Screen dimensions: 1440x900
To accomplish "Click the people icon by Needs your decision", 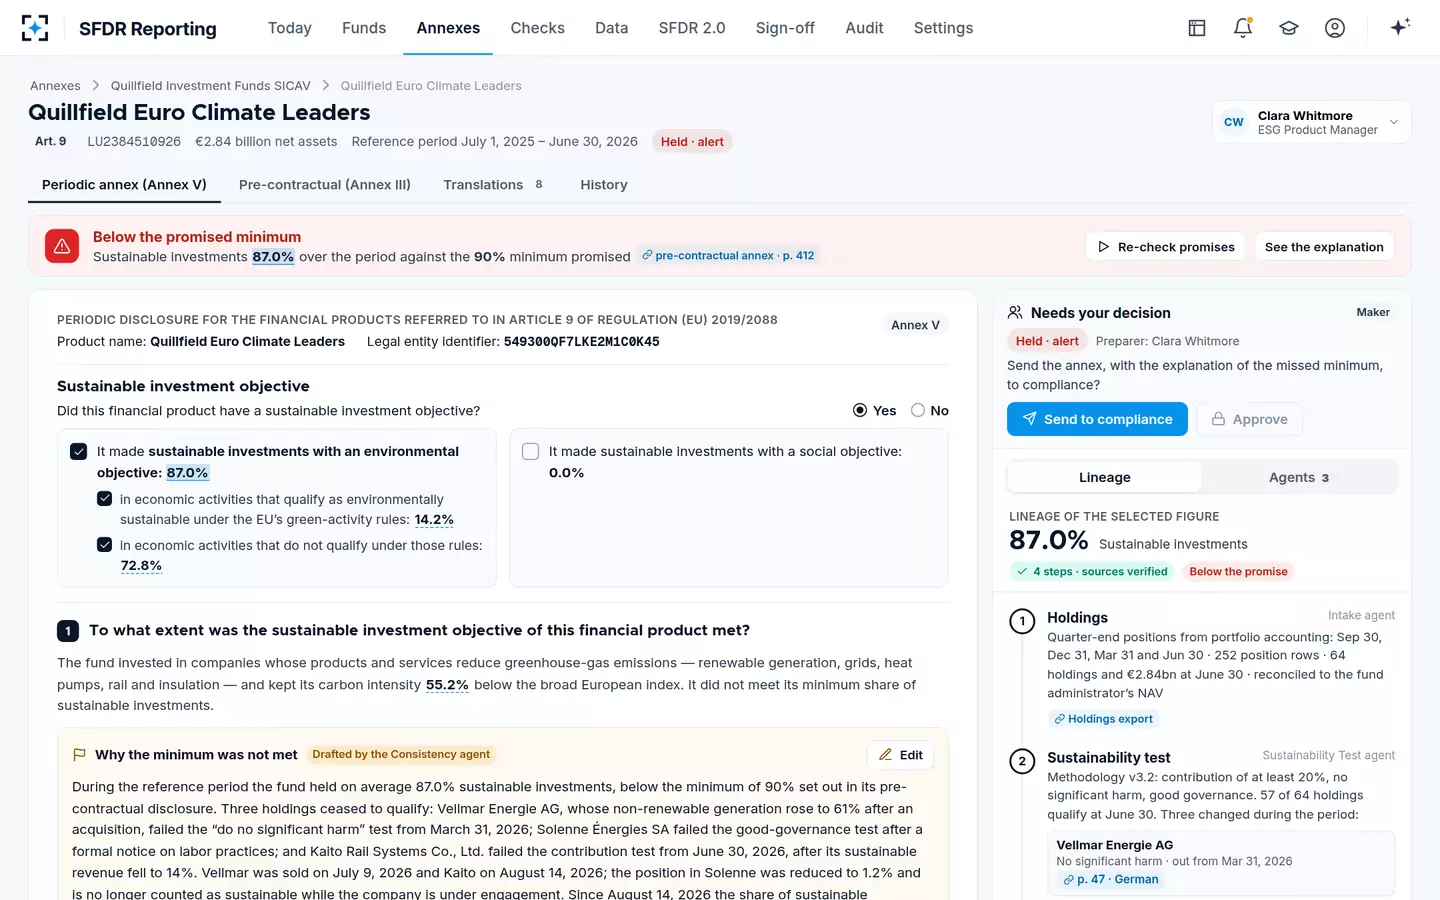I will pyautogui.click(x=1015, y=312).
